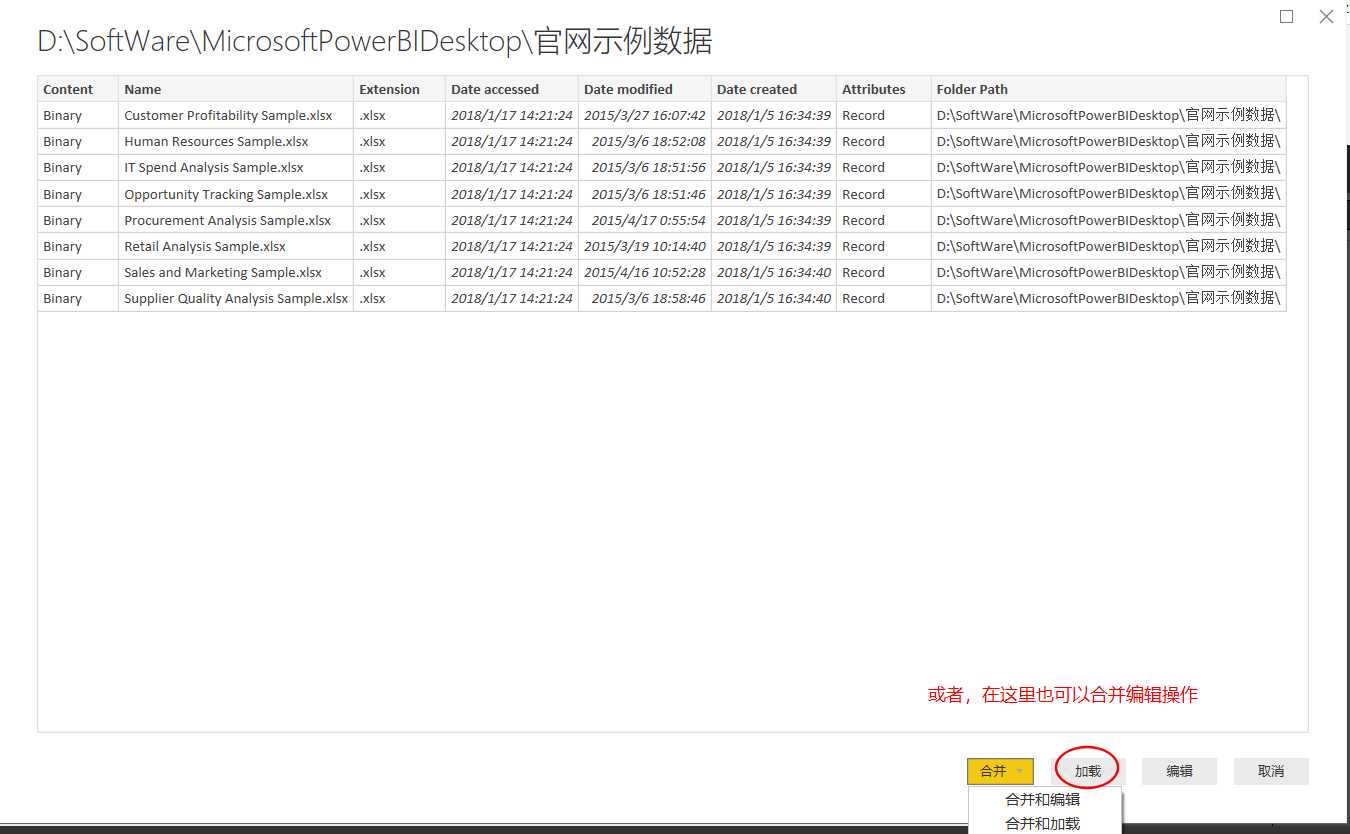Click date modified 2015/4/17 0:55:54

(649, 220)
